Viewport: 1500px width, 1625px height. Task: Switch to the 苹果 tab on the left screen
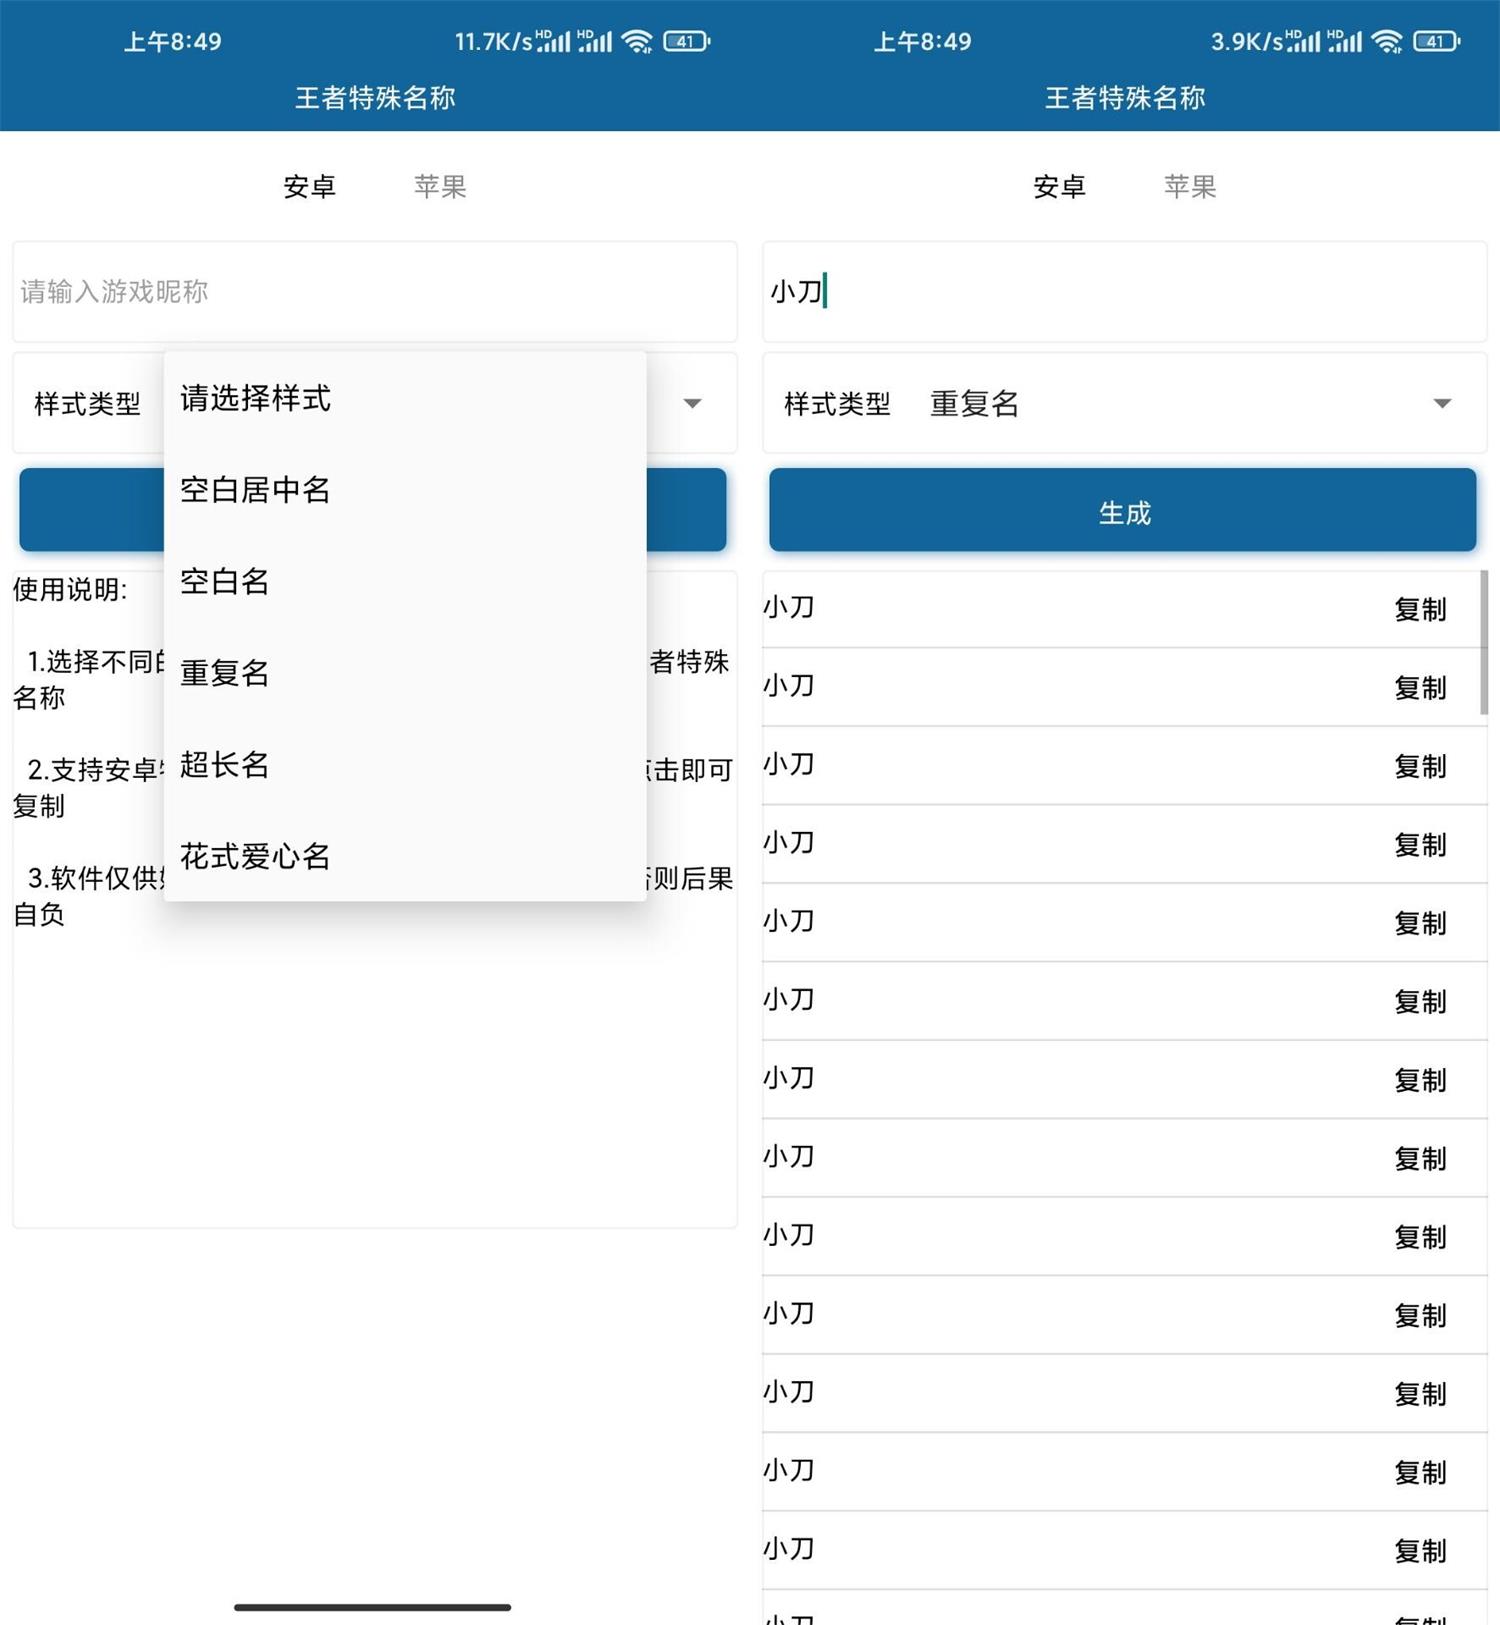pos(440,186)
